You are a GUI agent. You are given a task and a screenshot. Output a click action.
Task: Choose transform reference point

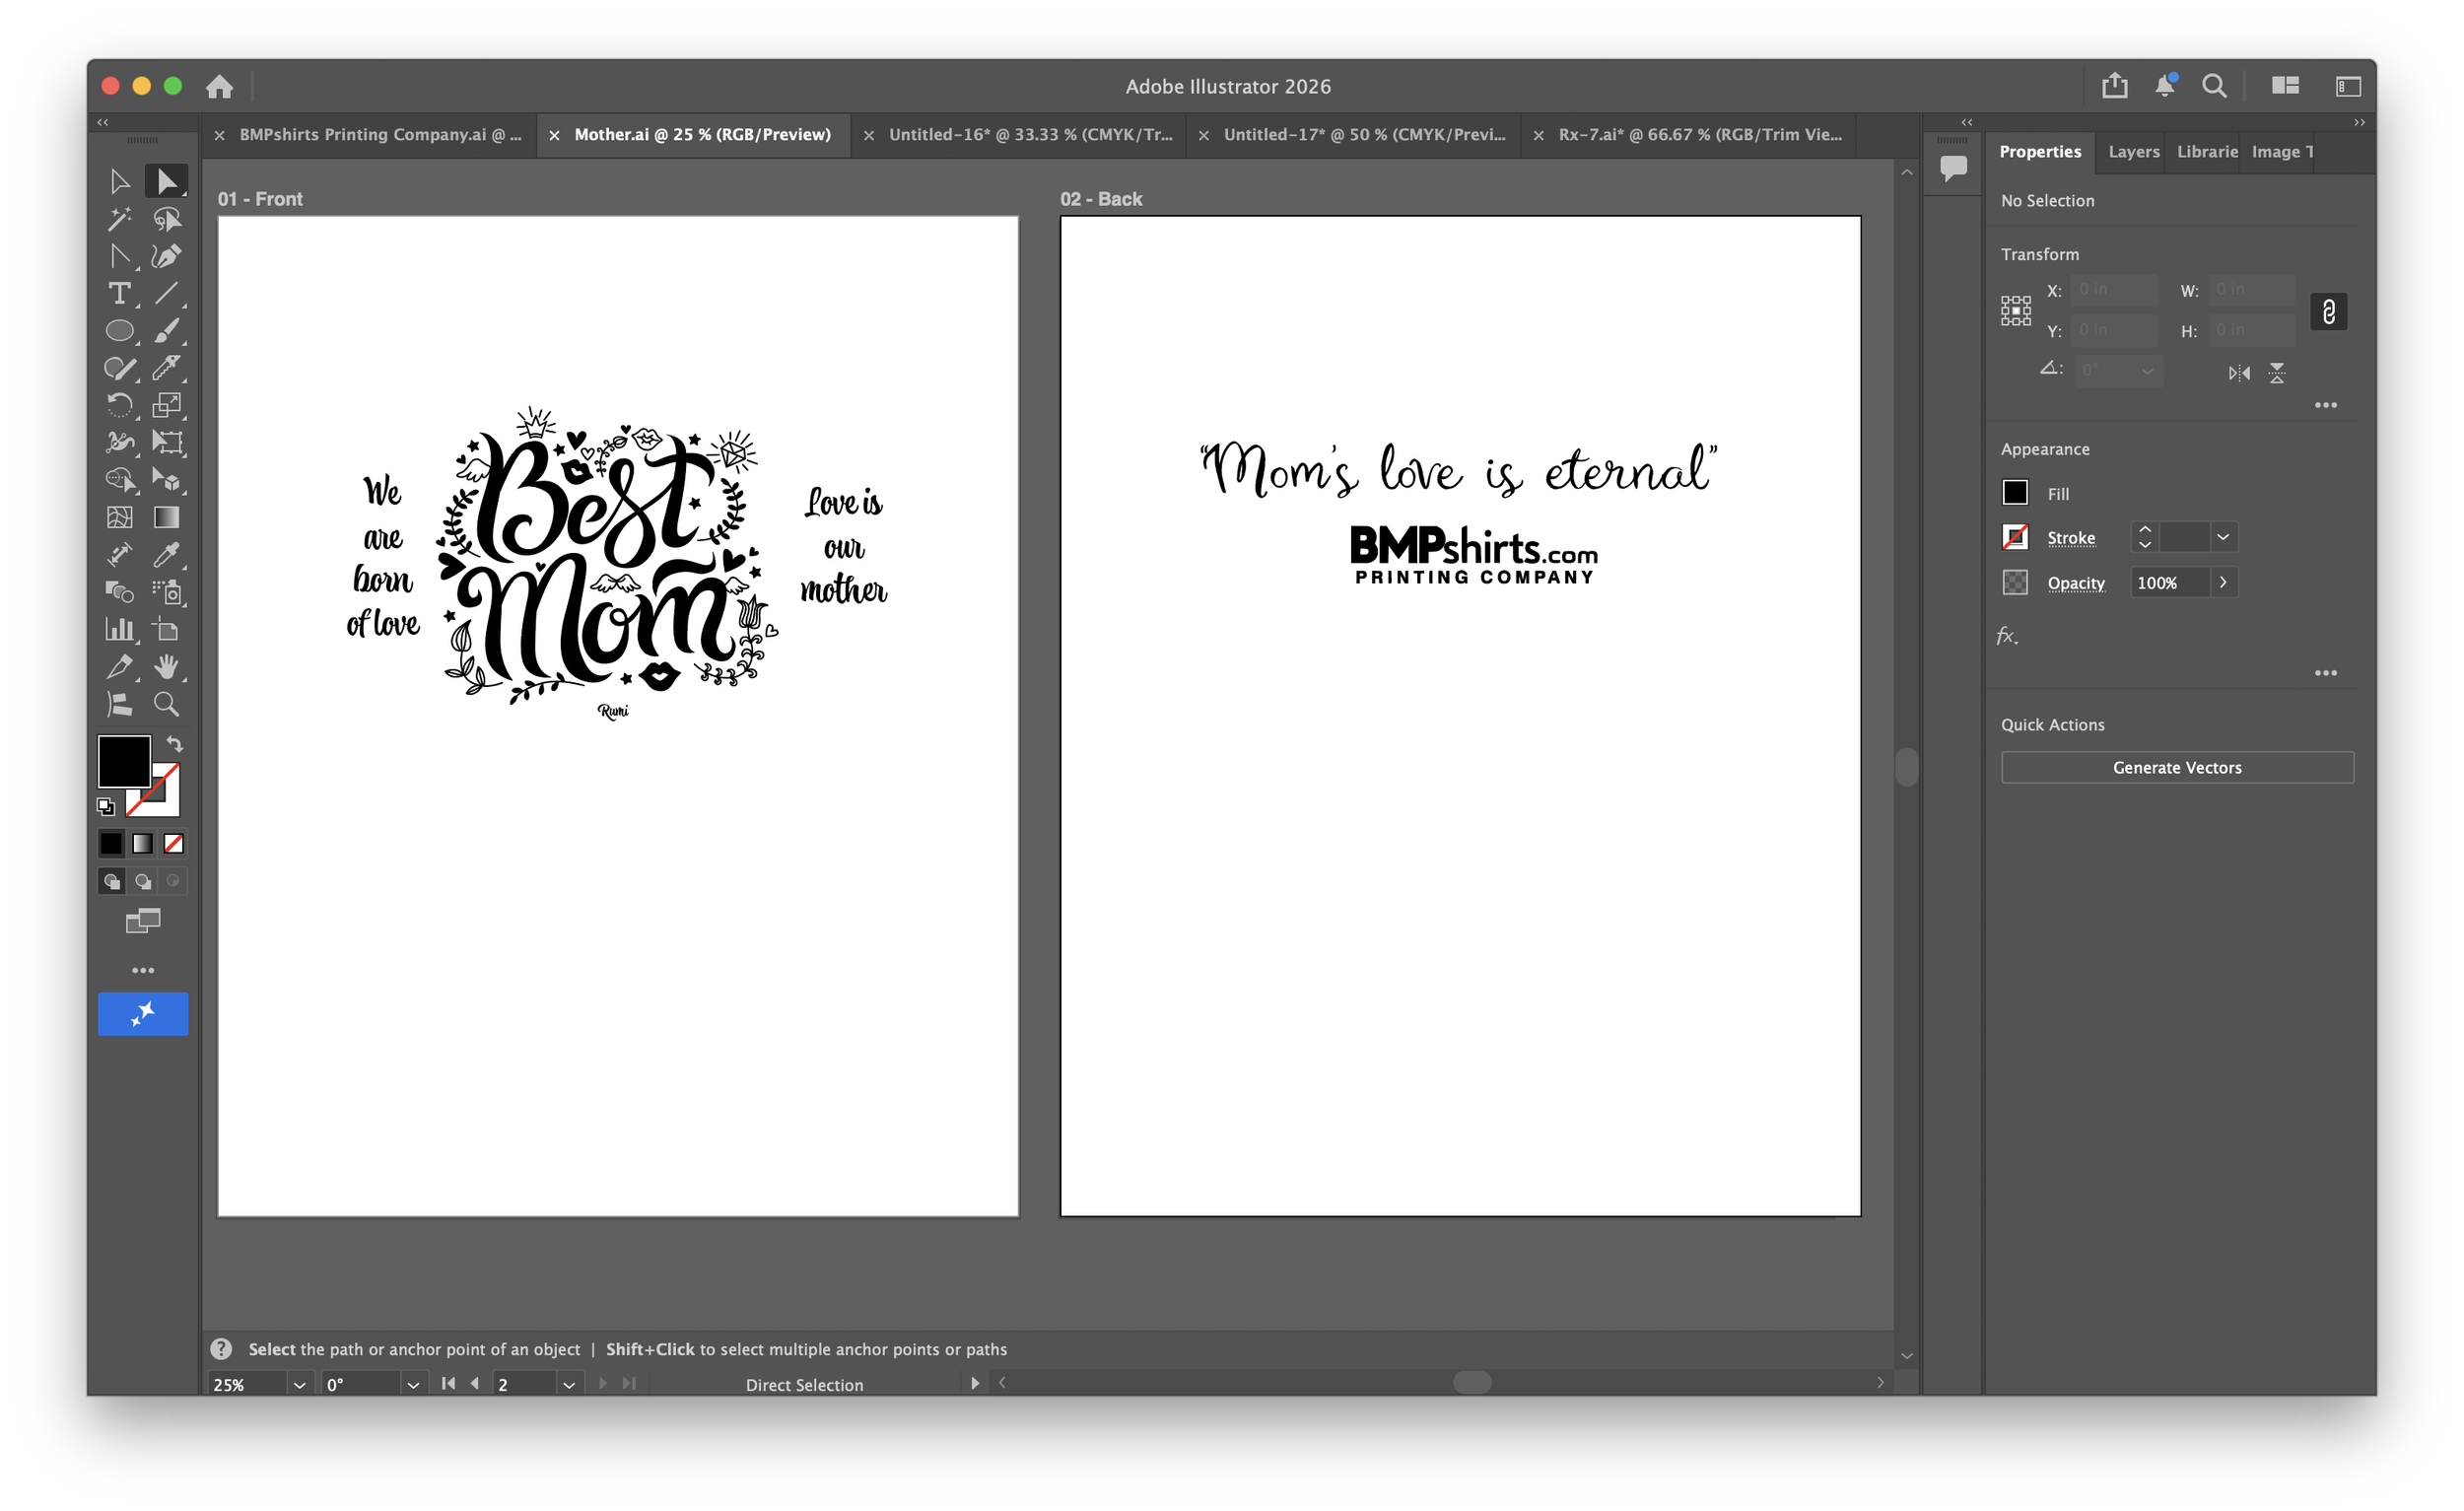coord(2016,311)
